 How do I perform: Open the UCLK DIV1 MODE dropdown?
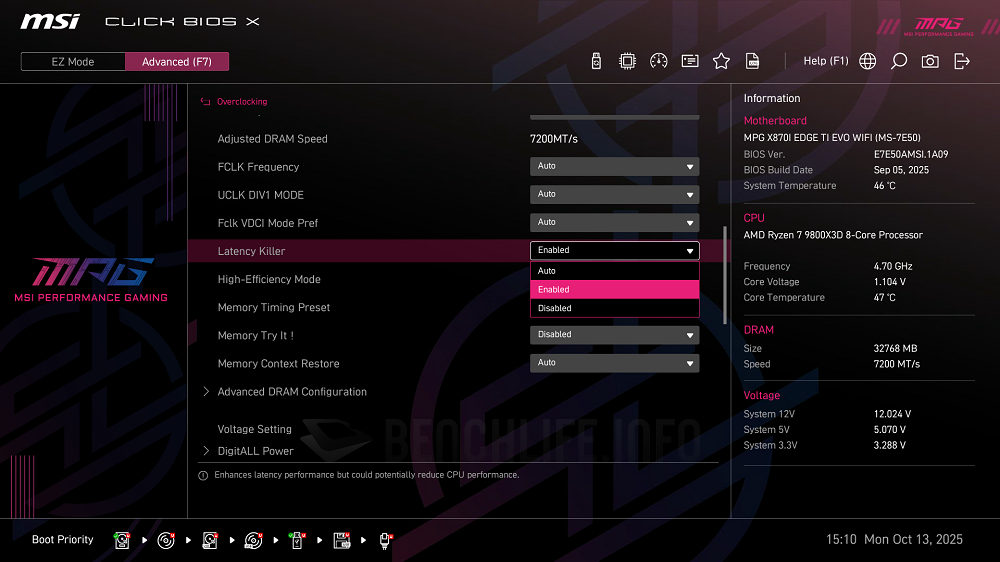click(x=614, y=195)
